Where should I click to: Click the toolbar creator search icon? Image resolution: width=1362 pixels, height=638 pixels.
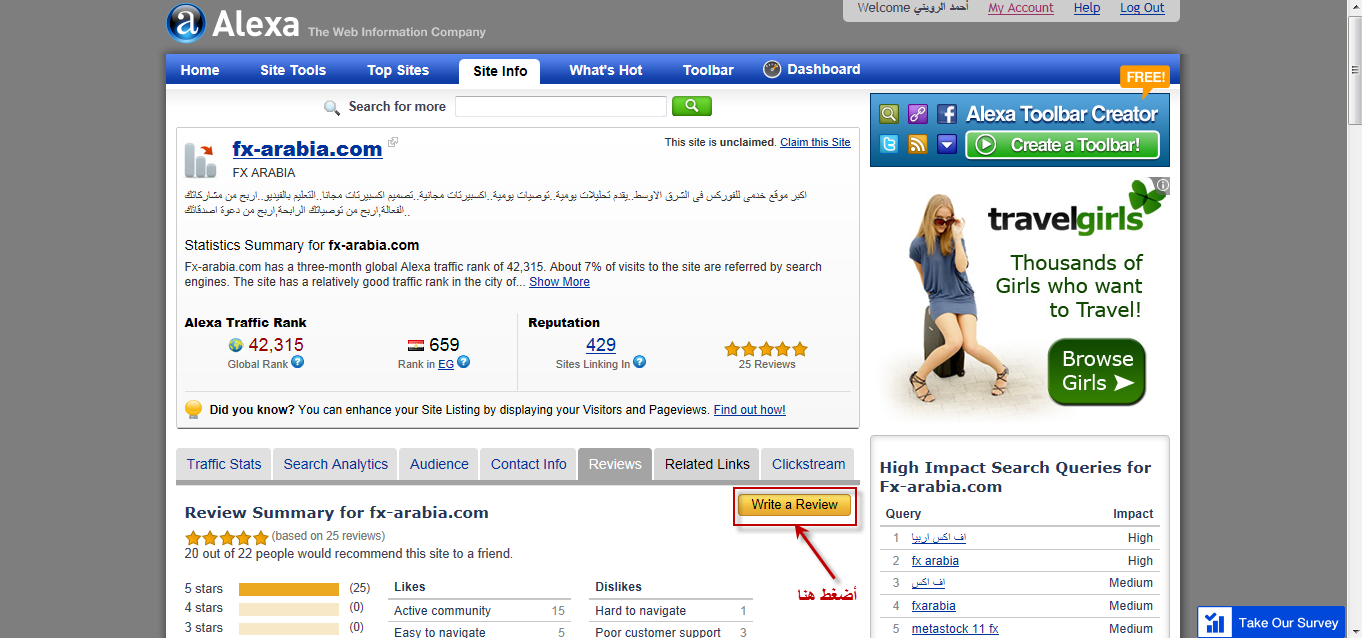tap(889, 114)
